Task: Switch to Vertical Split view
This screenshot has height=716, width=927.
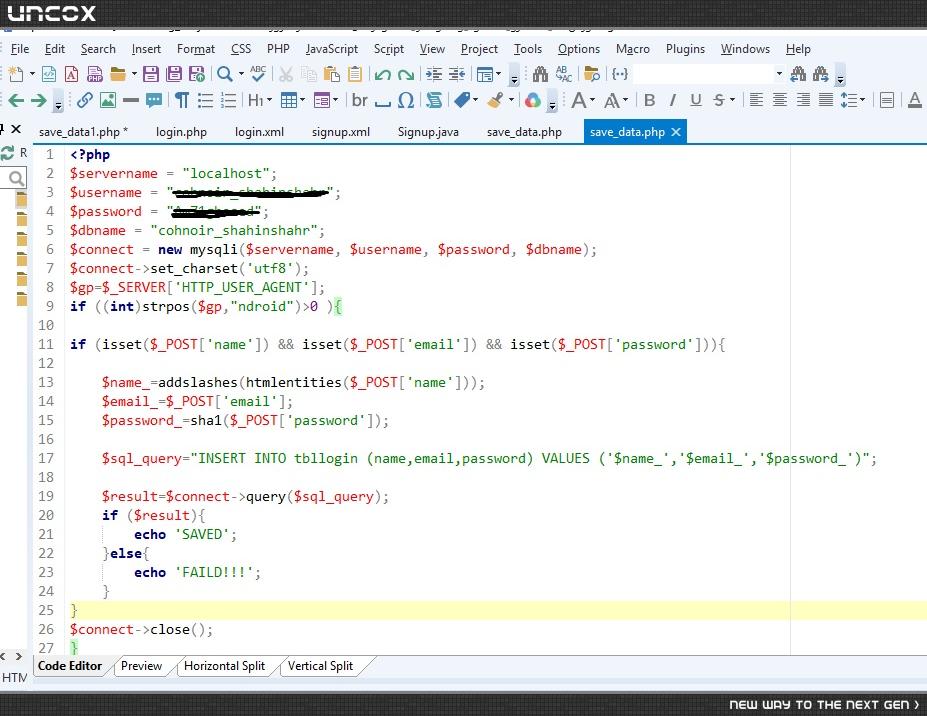Action: [x=320, y=666]
